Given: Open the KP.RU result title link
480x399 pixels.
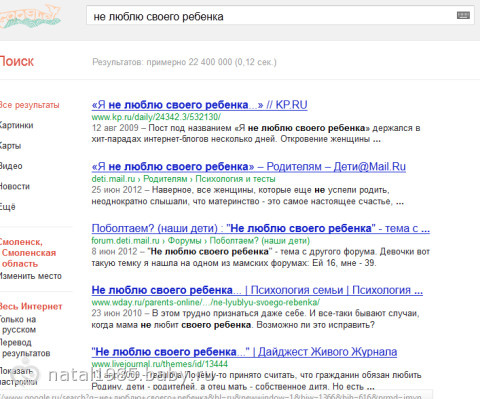Looking at the screenshot, I should pos(199,105).
